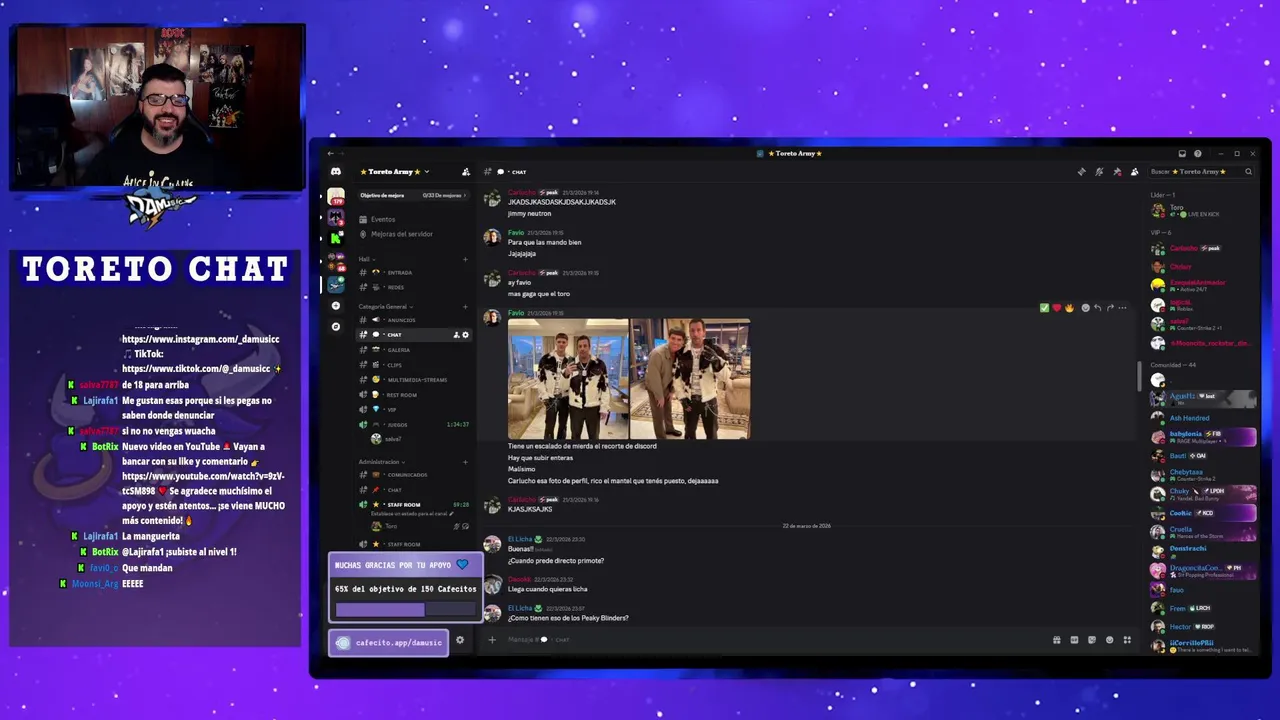Open more options on the hovered message

(1122, 308)
